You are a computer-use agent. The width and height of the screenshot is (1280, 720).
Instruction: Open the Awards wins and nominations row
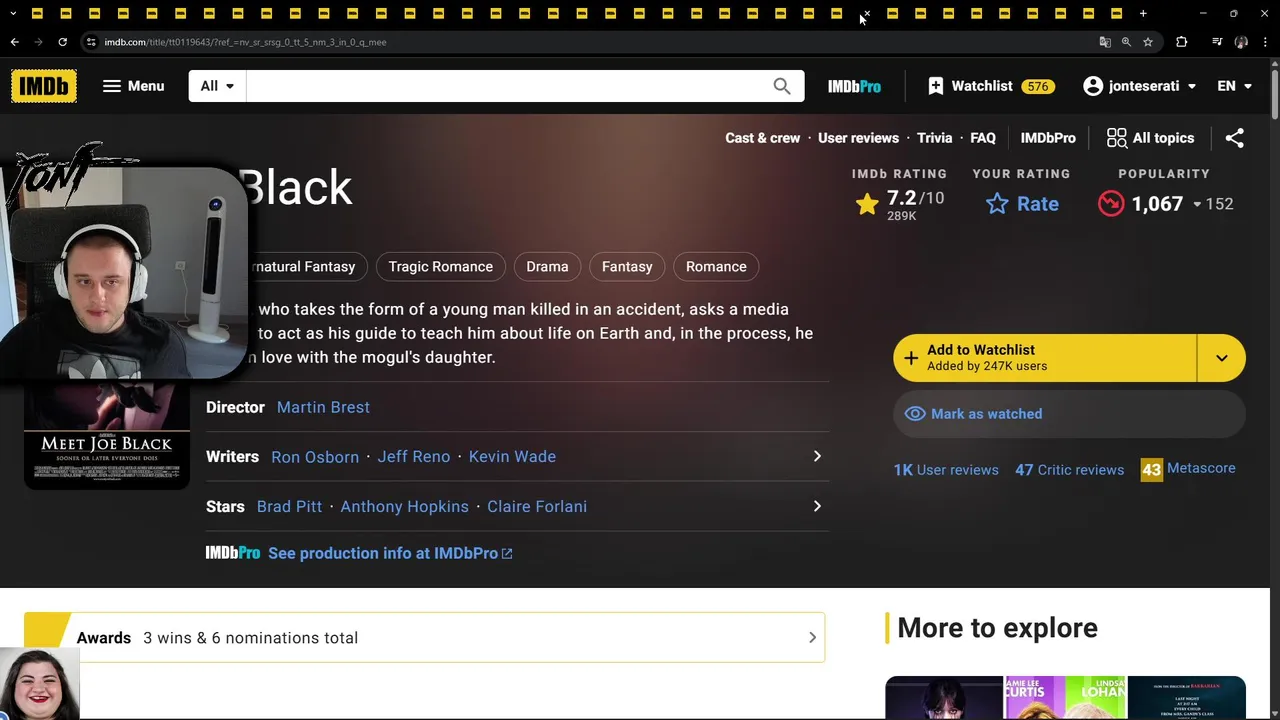(425, 638)
